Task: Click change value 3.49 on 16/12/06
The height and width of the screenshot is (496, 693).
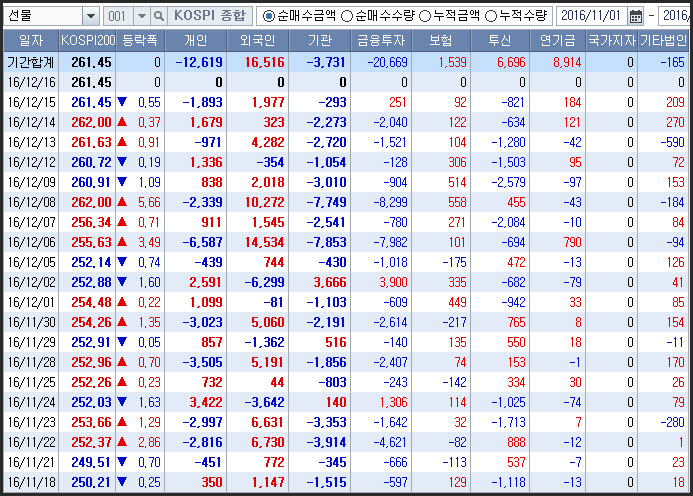Action: click(149, 242)
